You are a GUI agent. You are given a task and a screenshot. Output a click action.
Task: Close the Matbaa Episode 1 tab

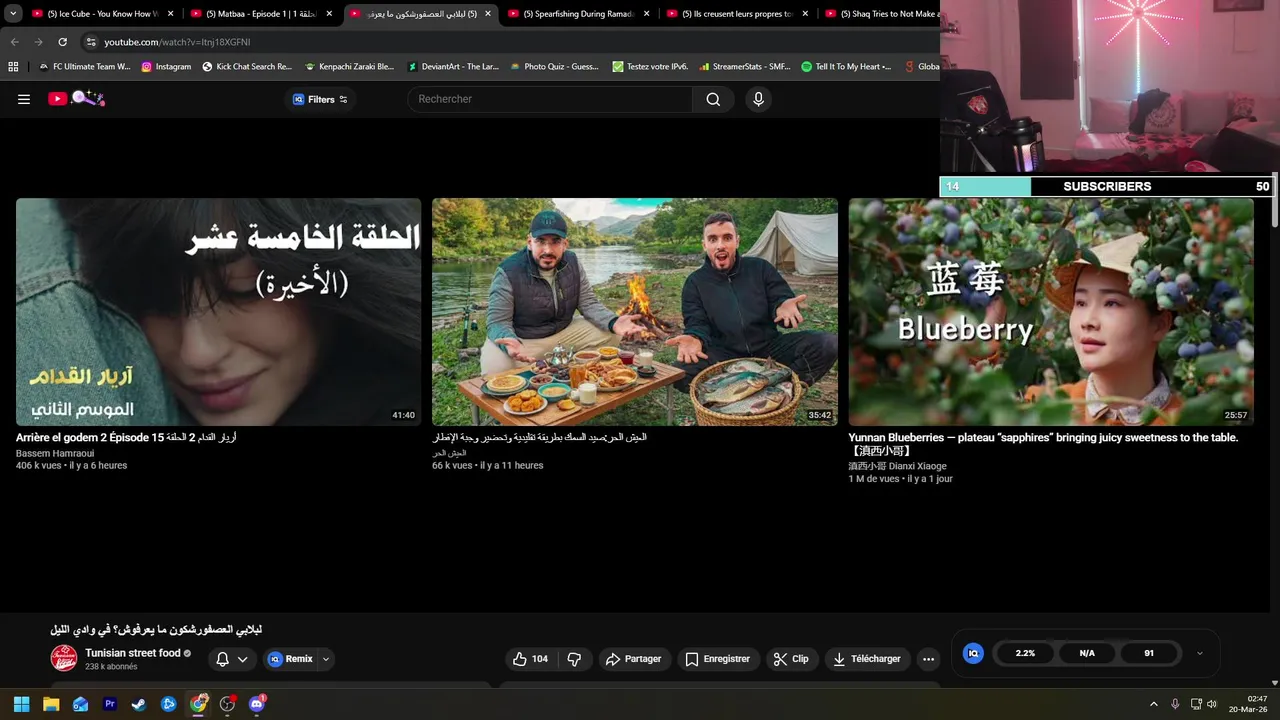coord(329,14)
